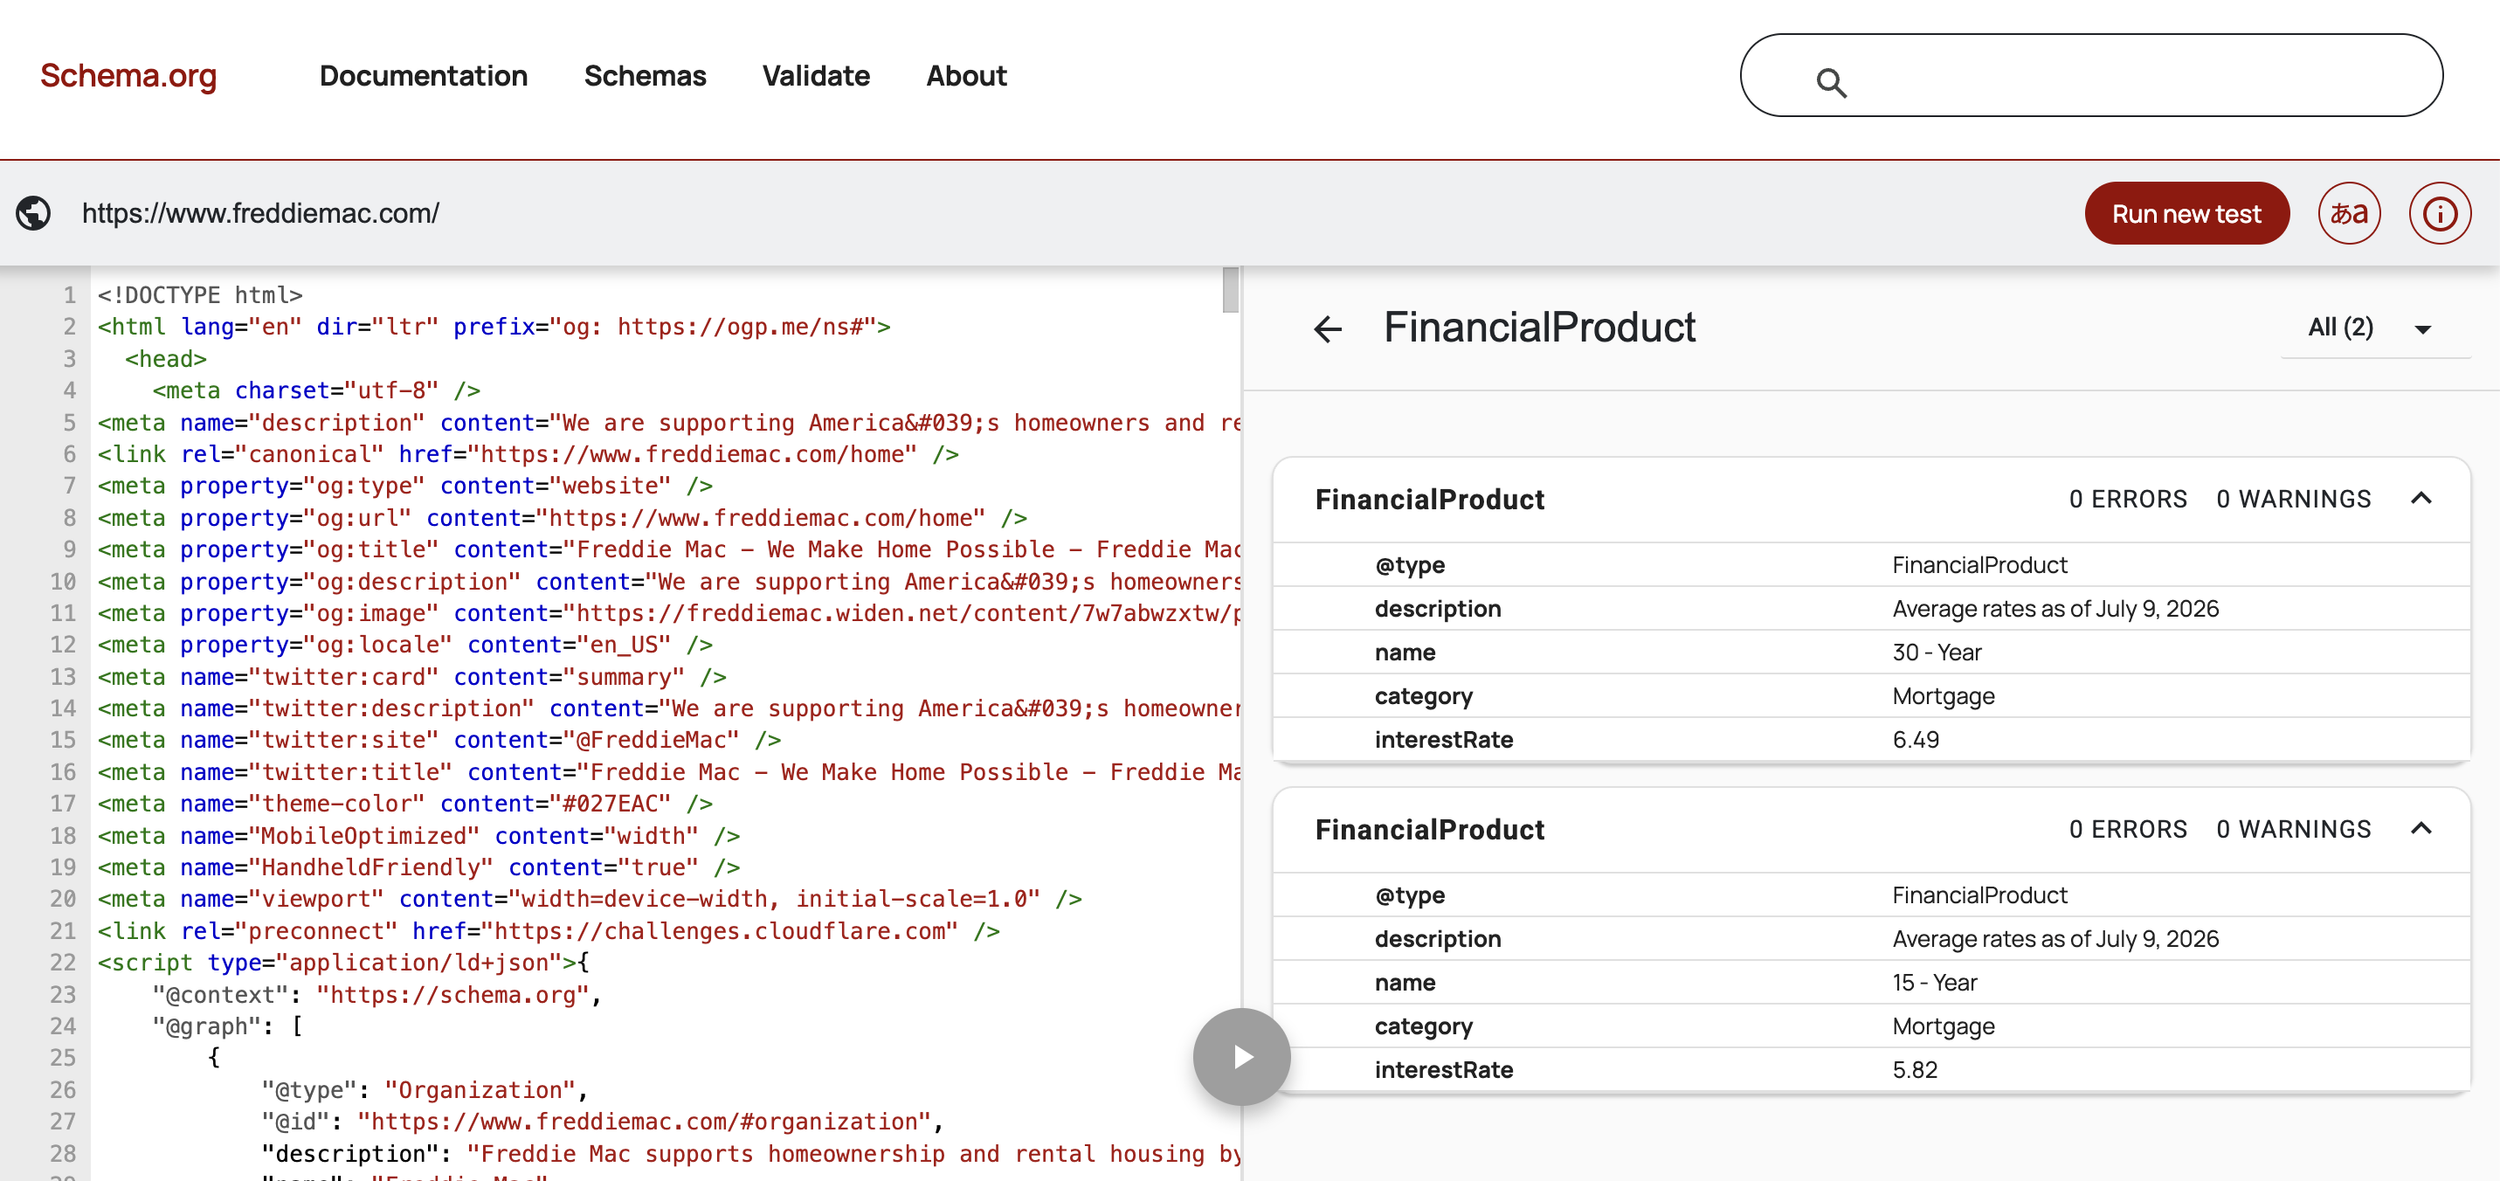Click the meta charset utf-8 line
The image size is (2500, 1181).
tap(316, 390)
